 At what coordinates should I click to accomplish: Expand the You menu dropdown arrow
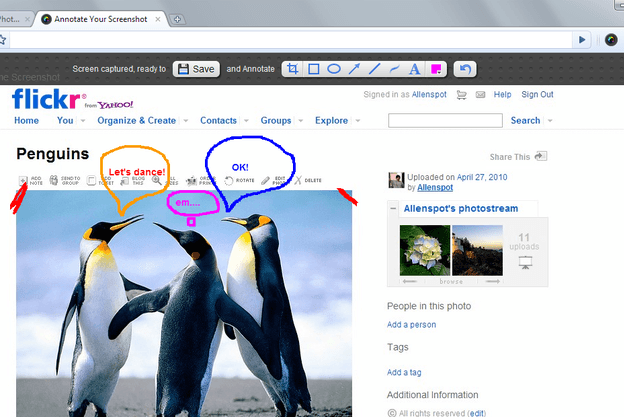point(83,121)
